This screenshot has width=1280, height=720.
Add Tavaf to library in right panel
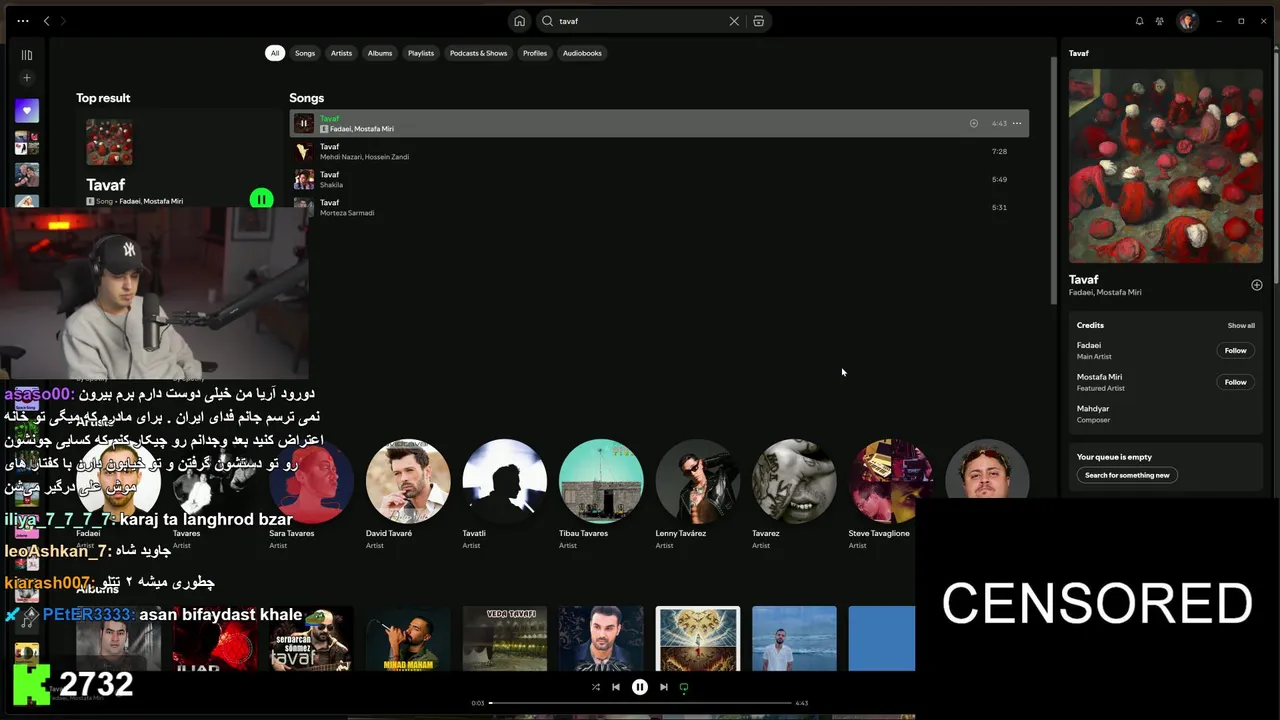pyautogui.click(x=1257, y=285)
